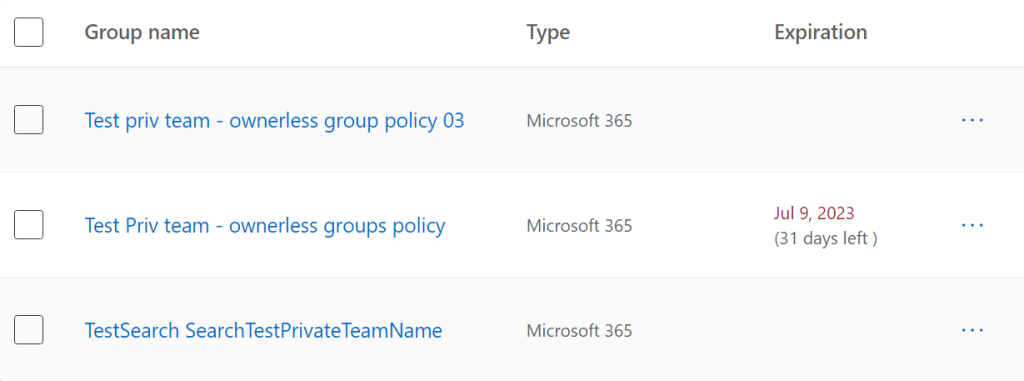The height and width of the screenshot is (381, 1024).
Task: Open Test Priv team - ownerless groups policy
Action: (x=265, y=226)
